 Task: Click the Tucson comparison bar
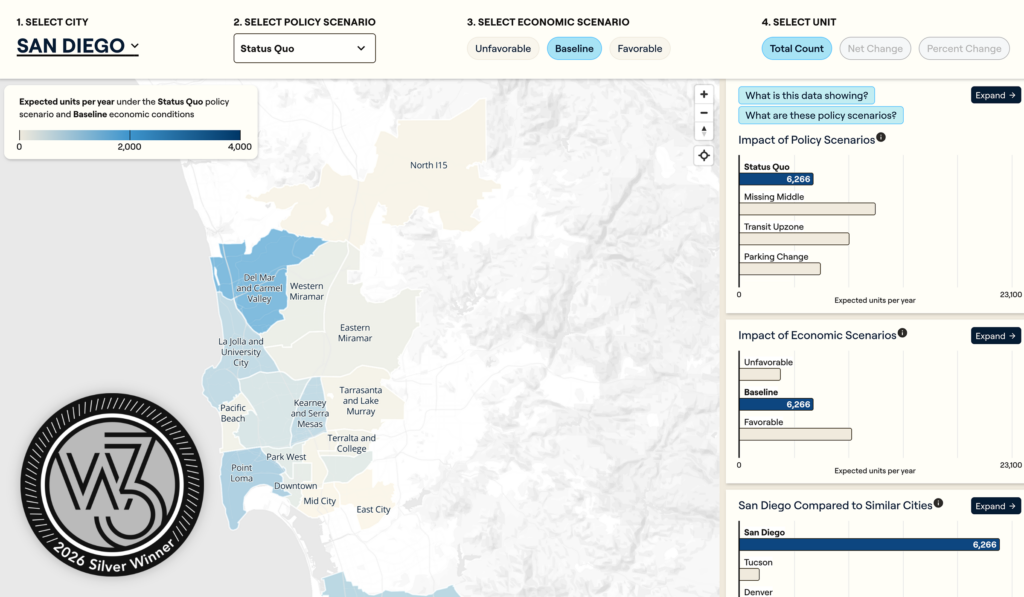coord(749,575)
